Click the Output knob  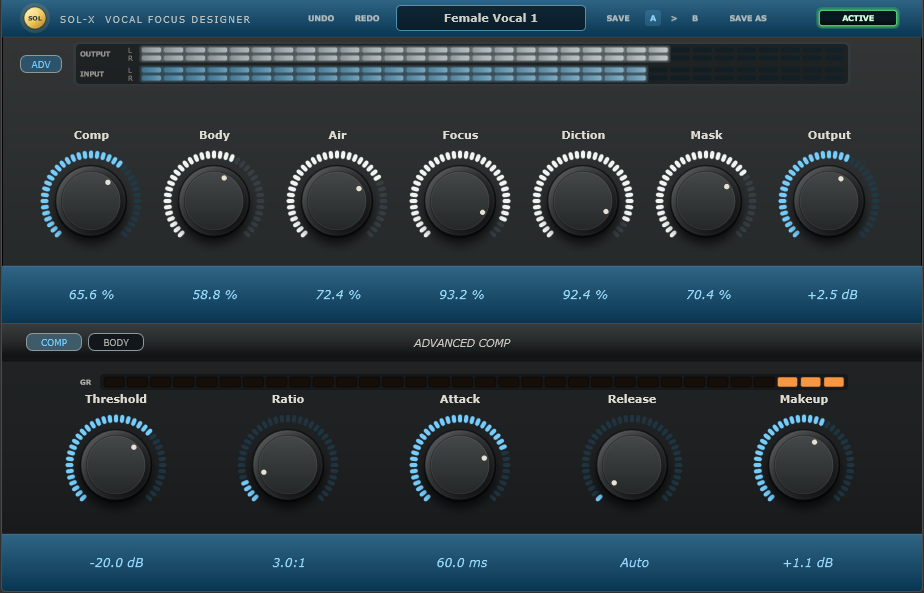tap(829, 201)
